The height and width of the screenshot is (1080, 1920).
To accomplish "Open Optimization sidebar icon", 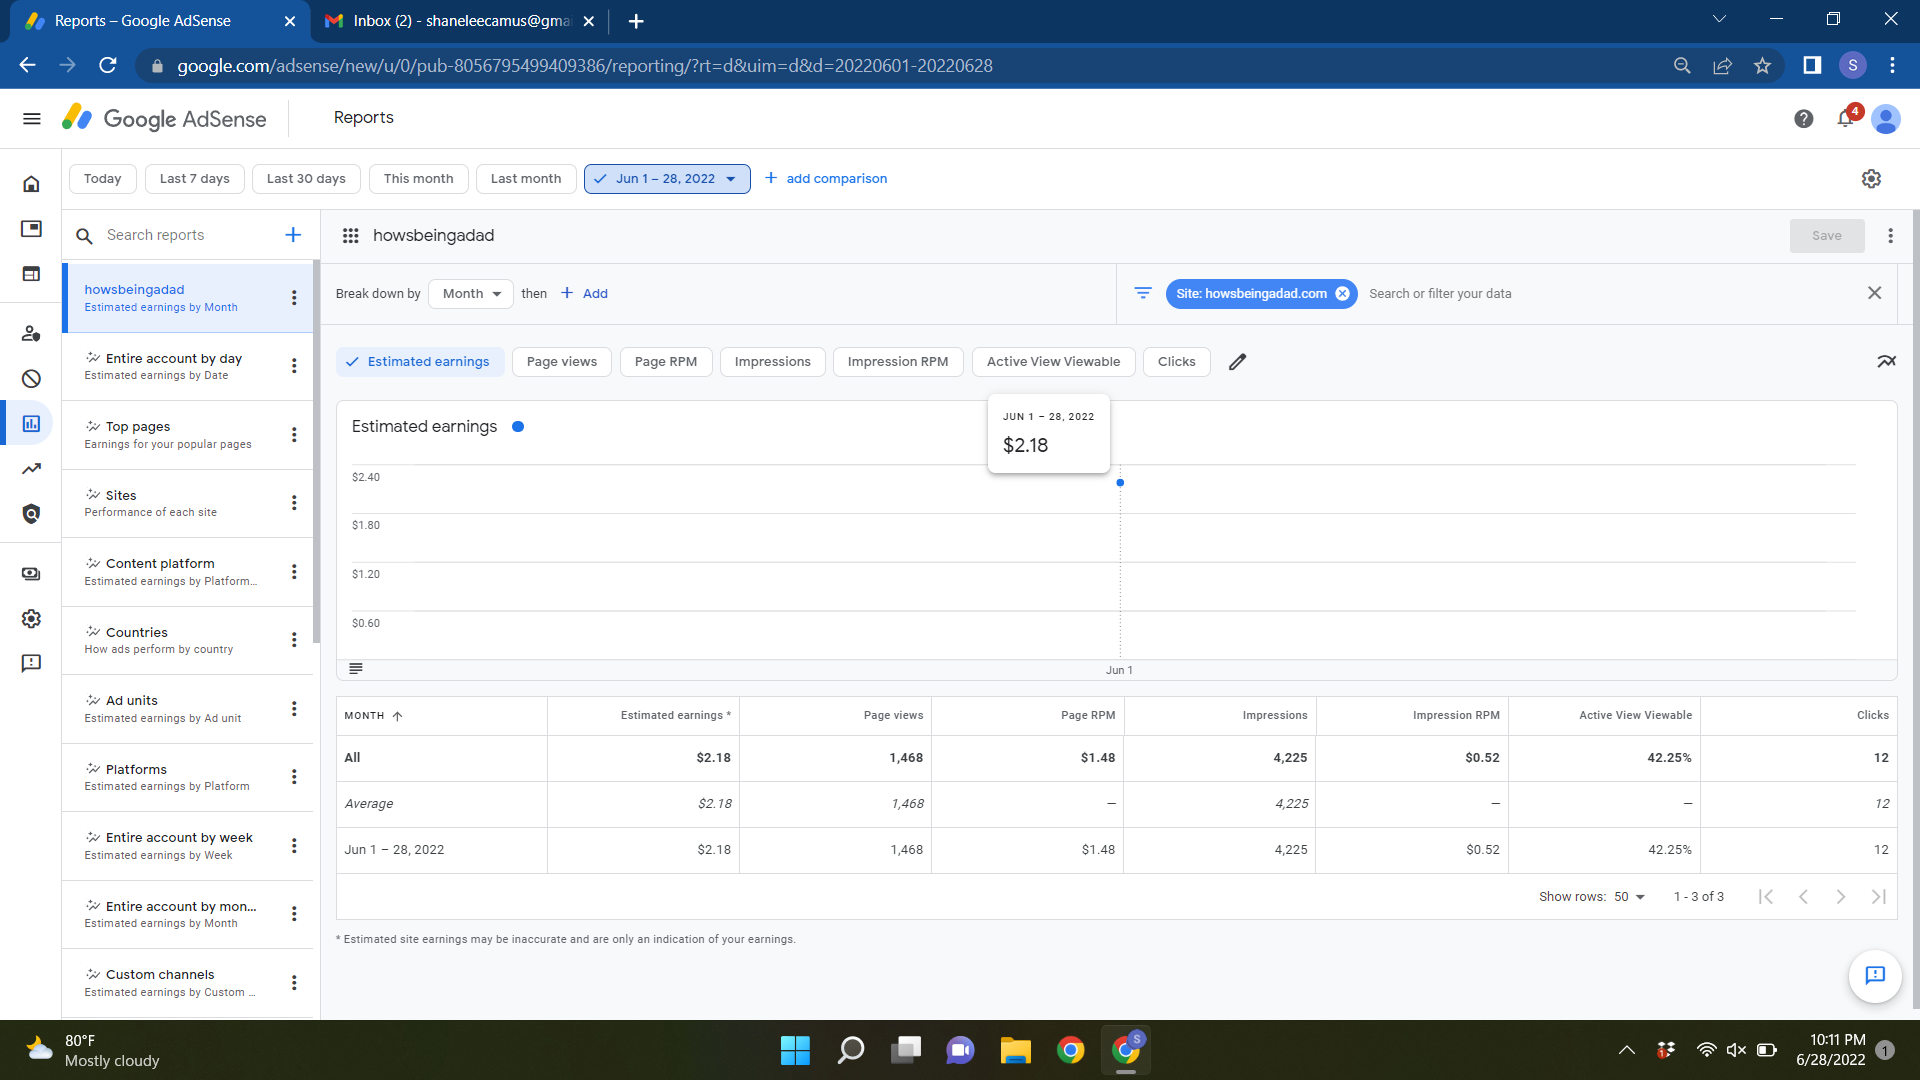I will point(32,469).
